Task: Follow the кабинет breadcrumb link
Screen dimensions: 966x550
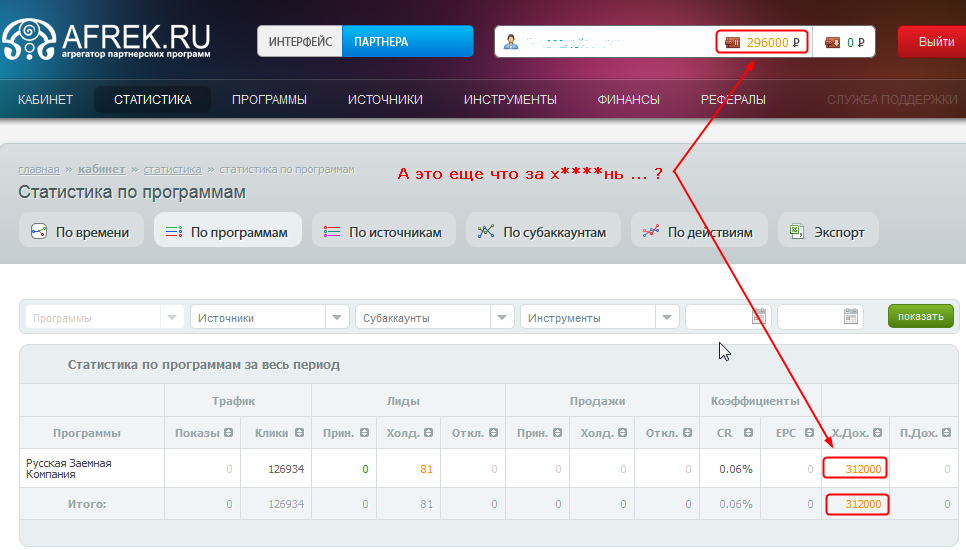Action: coord(102,169)
